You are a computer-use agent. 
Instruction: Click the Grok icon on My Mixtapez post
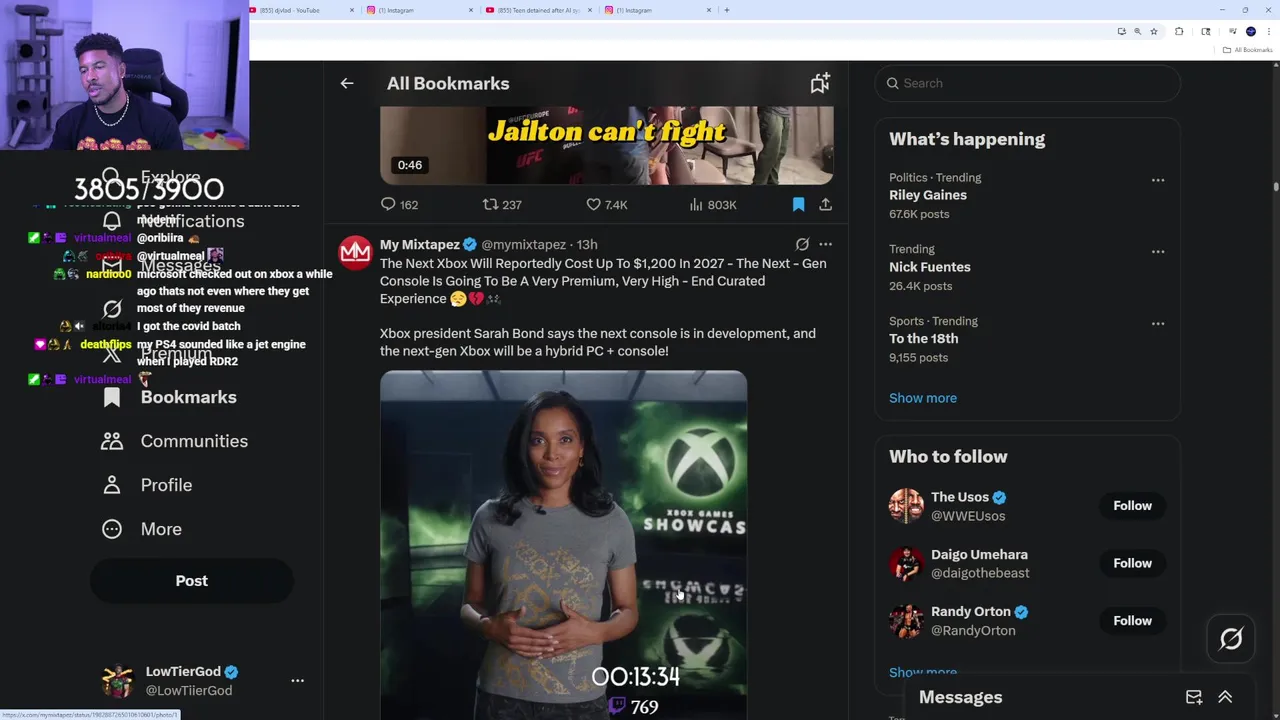point(802,244)
